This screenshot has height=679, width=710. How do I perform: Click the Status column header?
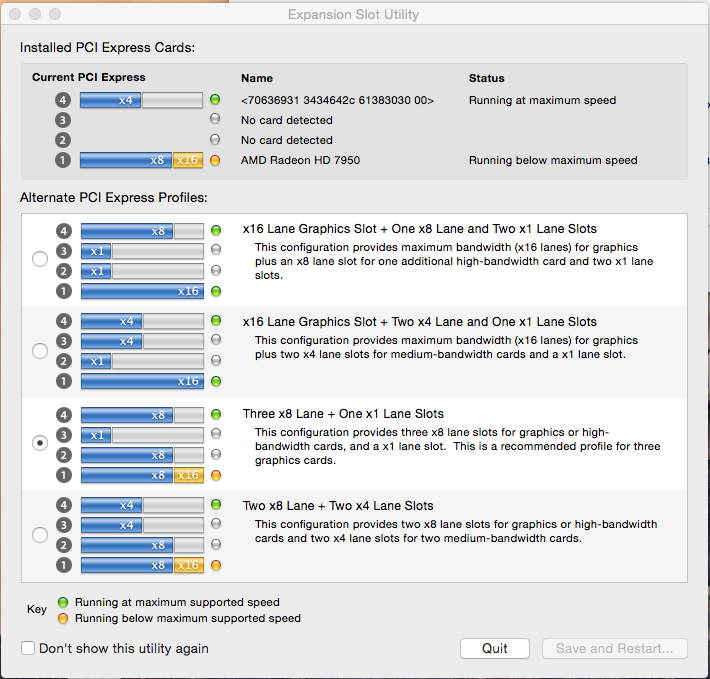(x=486, y=78)
